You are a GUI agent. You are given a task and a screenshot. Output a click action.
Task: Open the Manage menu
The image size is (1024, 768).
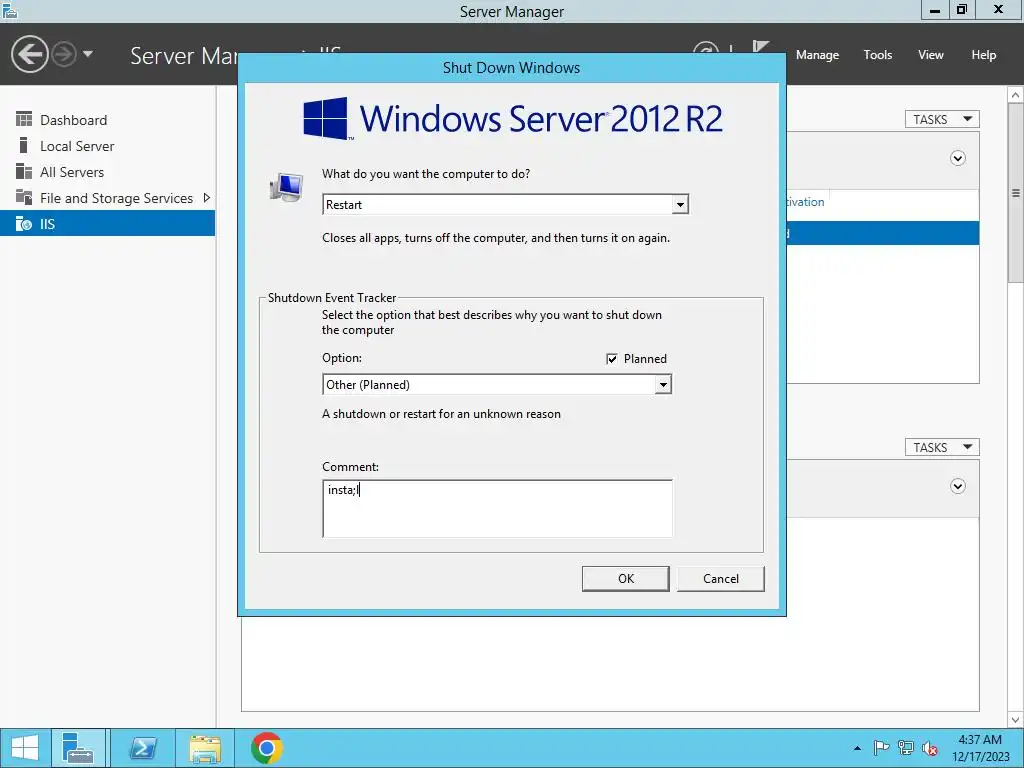(x=817, y=55)
